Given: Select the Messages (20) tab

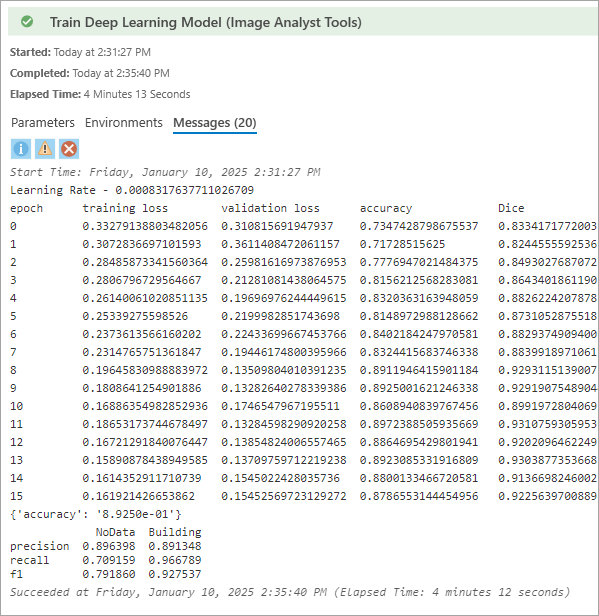Looking at the screenshot, I should click(x=215, y=123).
